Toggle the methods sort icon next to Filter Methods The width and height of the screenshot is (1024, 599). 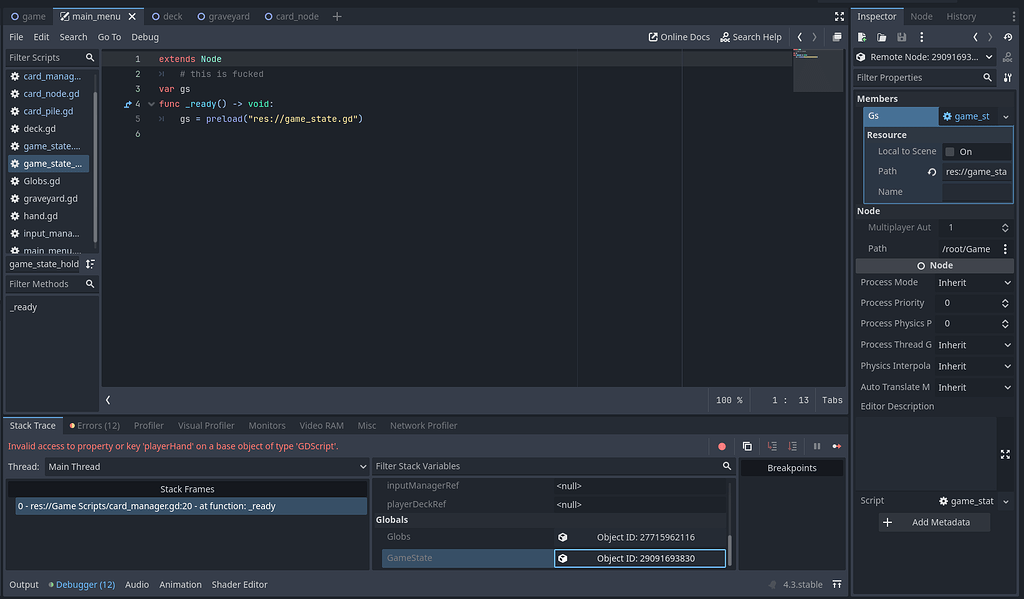pyautogui.click(x=88, y=264)
